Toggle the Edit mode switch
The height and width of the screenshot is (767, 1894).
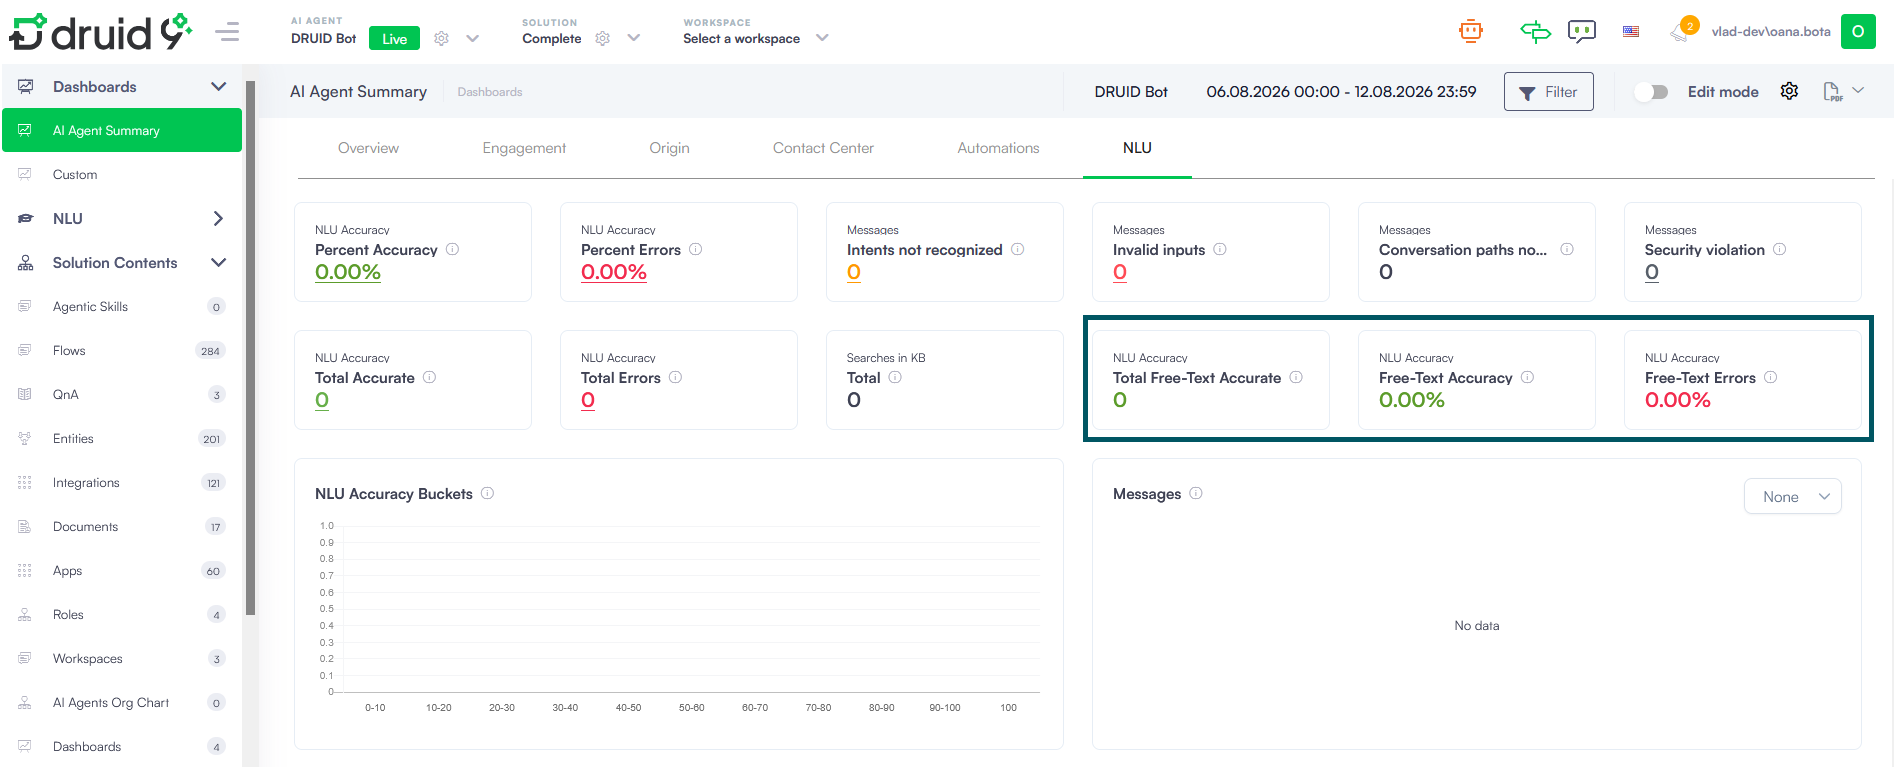(1652, 91)
